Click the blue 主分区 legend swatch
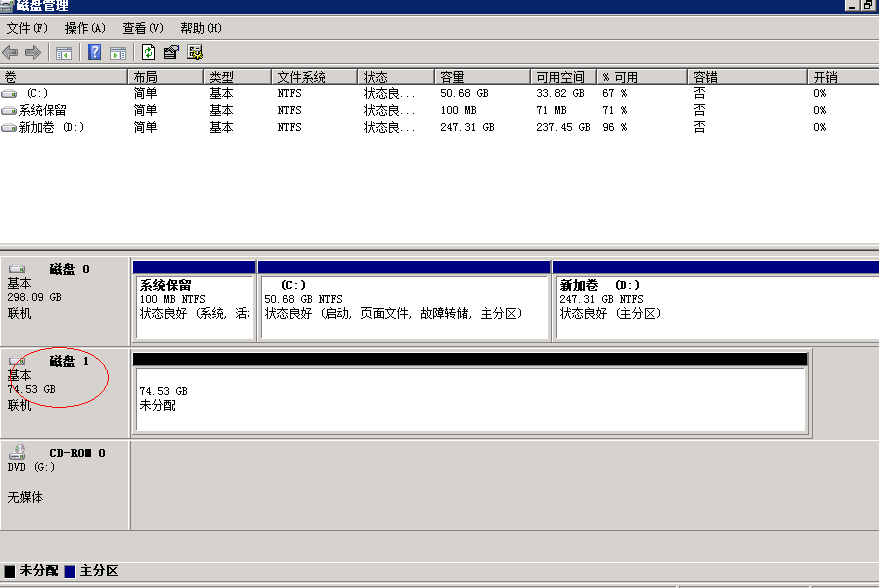 [x=70, y=571]
